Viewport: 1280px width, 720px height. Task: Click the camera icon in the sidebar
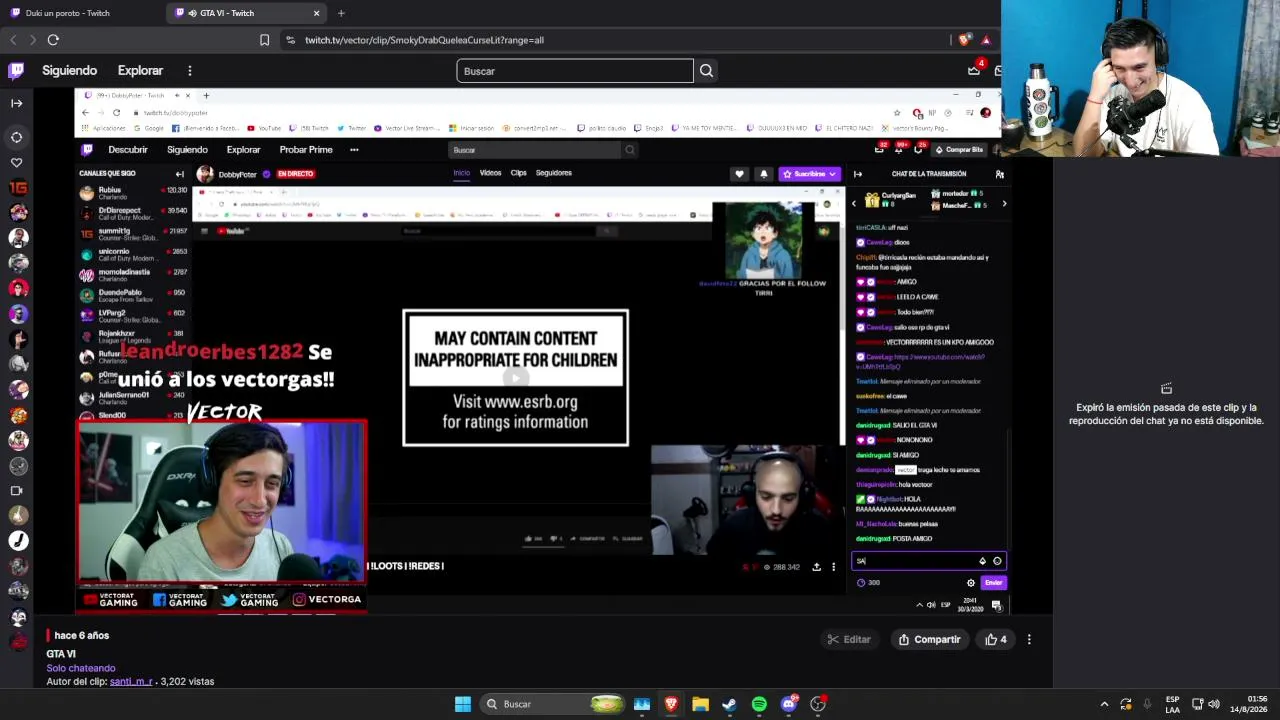point(17,491)
